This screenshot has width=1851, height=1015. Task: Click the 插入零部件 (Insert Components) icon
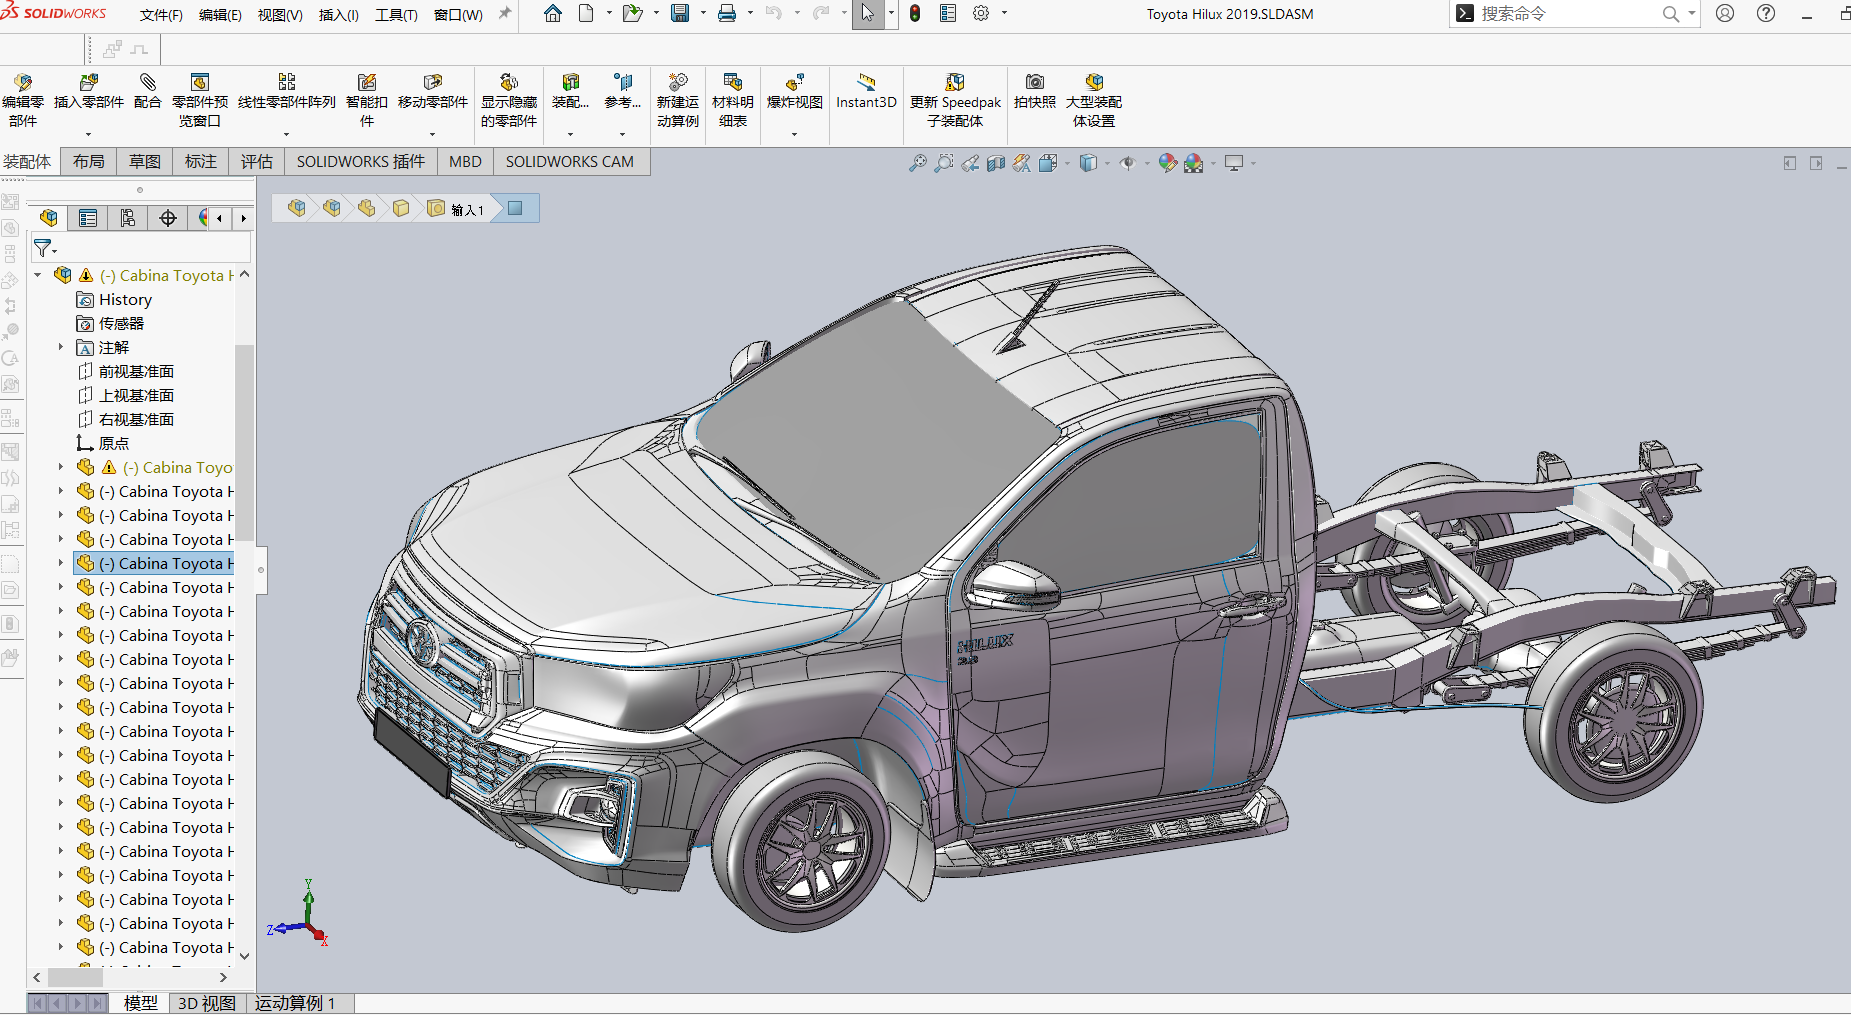[x=88, y=83]
